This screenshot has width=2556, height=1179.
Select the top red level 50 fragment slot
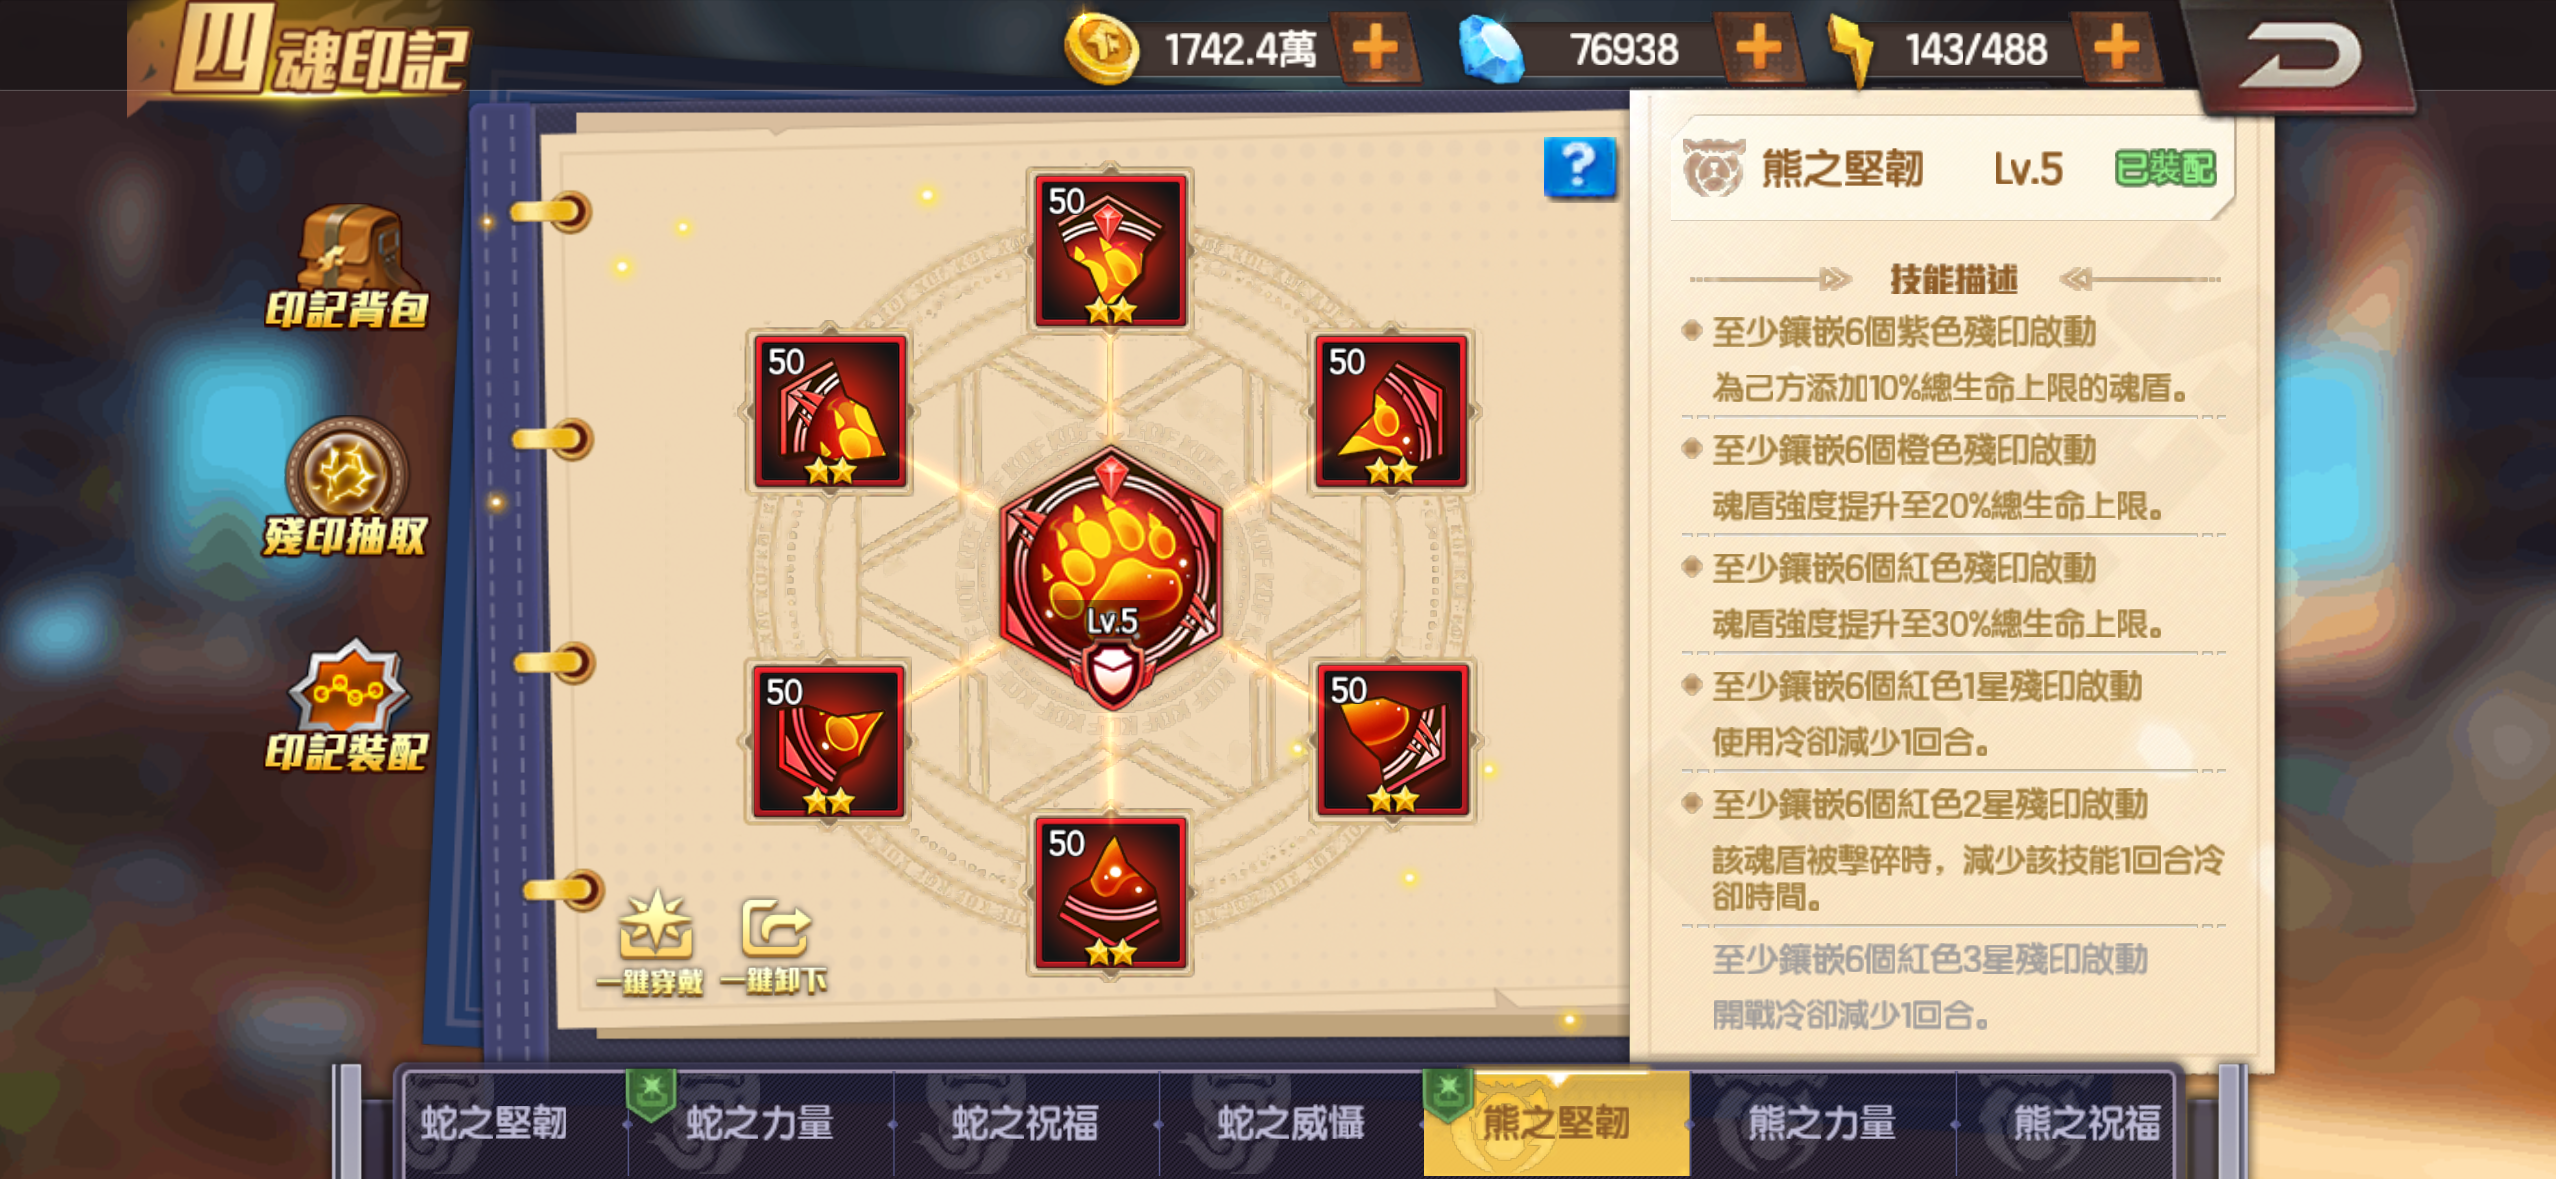[x=1111, y=250]
